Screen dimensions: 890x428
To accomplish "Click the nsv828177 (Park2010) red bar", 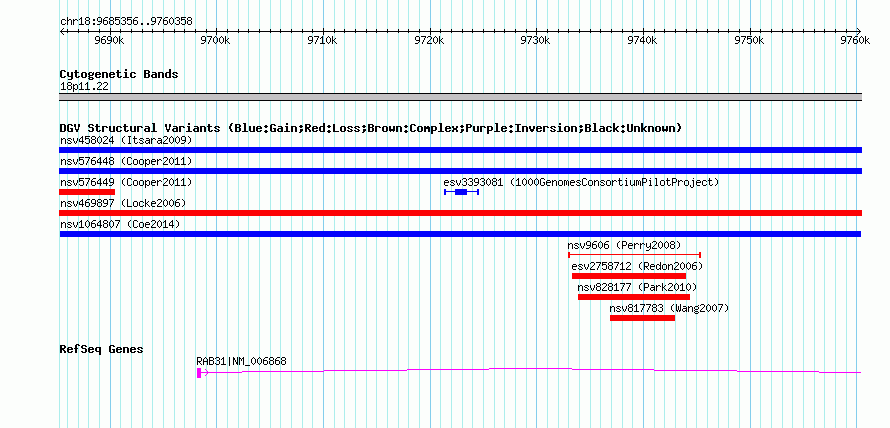I will pos(634,297).
